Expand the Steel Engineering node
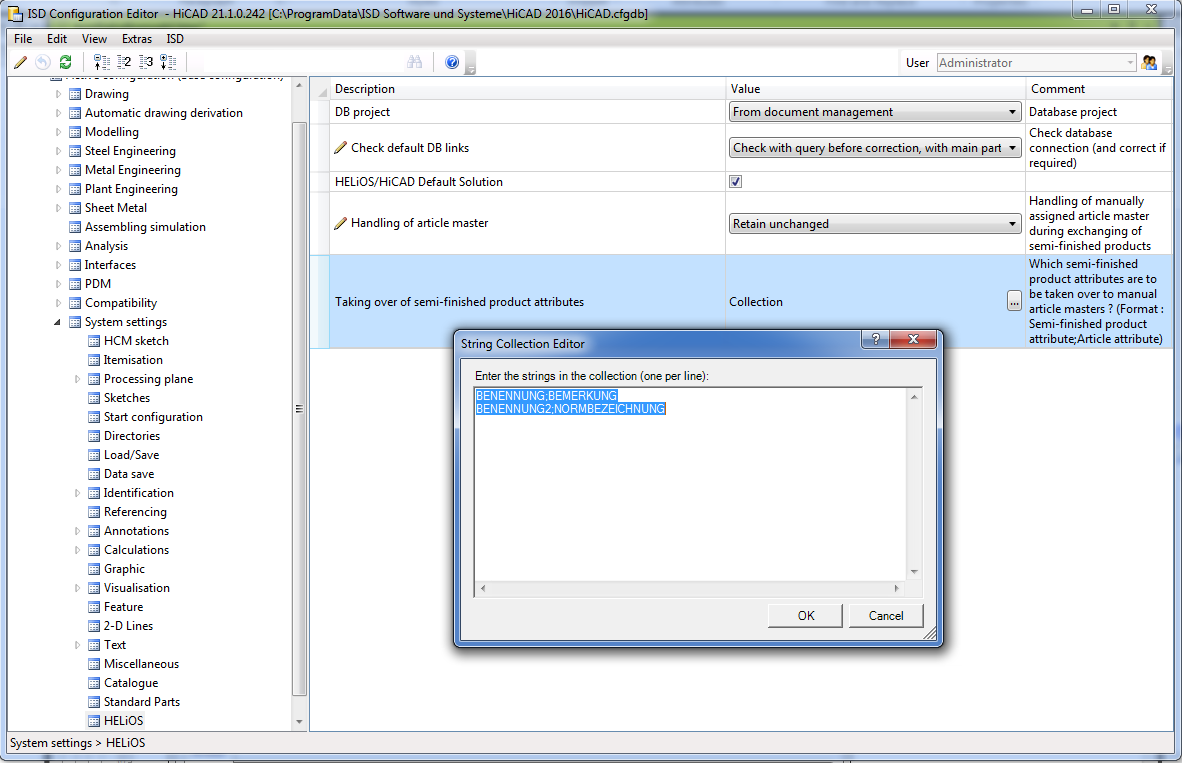This screenshot has width=1182, height=763. click(58, 151)
